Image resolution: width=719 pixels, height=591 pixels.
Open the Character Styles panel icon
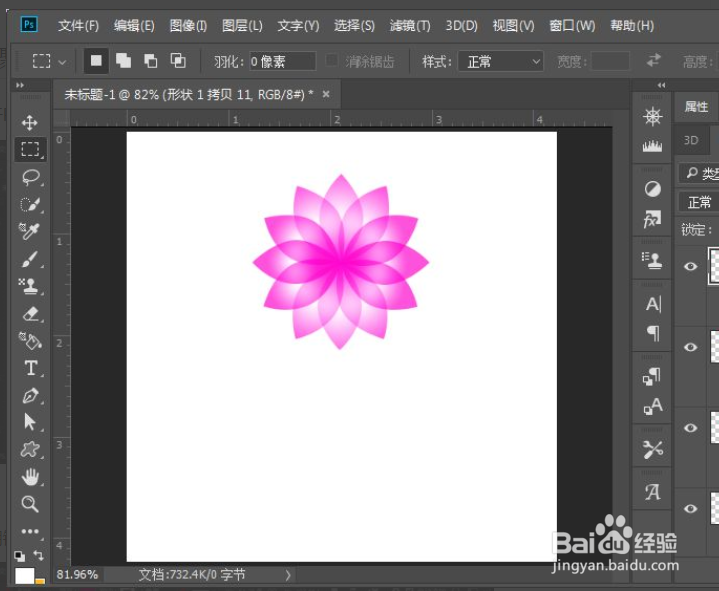point(653,406)
